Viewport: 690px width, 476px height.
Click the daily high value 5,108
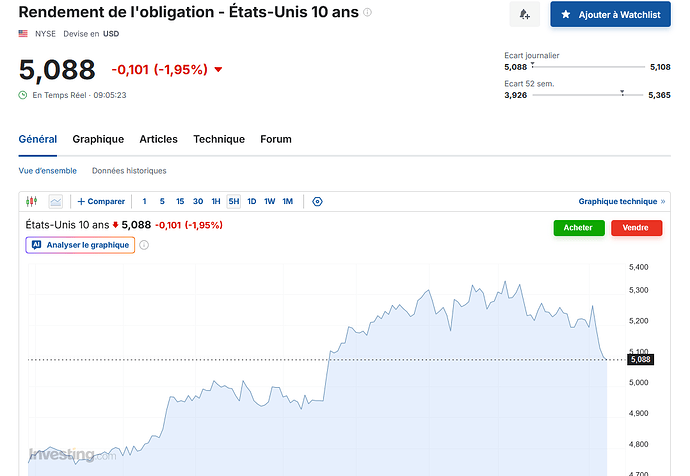660,67
